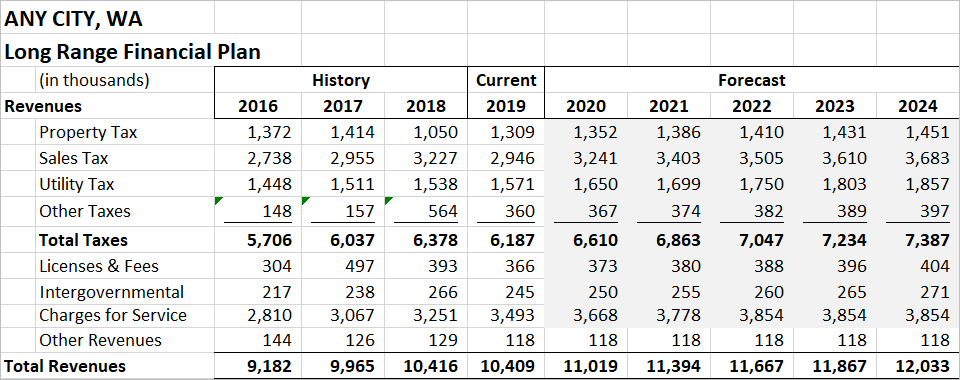960x380 pixels.
Task: Select Utility Tax 2023 value 1,803
Action: click(844, 184)
